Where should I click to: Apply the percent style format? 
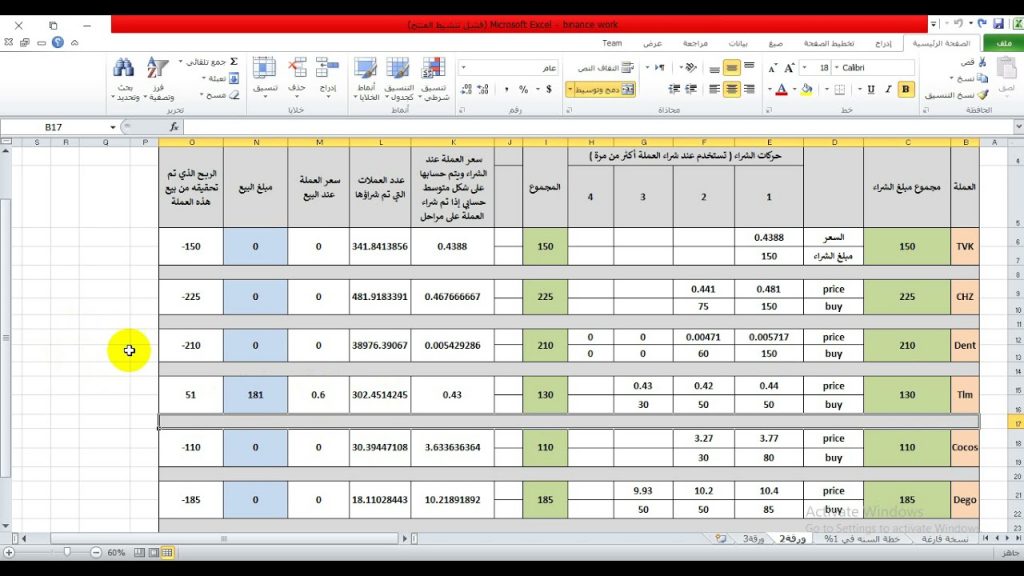(x=523, y=89)
